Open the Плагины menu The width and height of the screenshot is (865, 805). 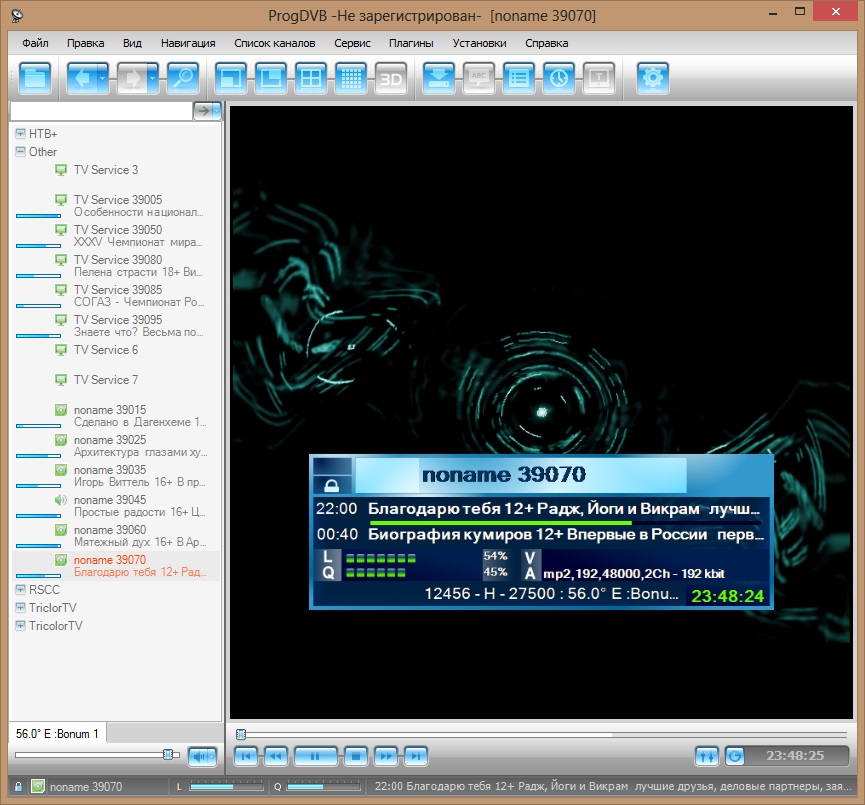coord(411,43)
